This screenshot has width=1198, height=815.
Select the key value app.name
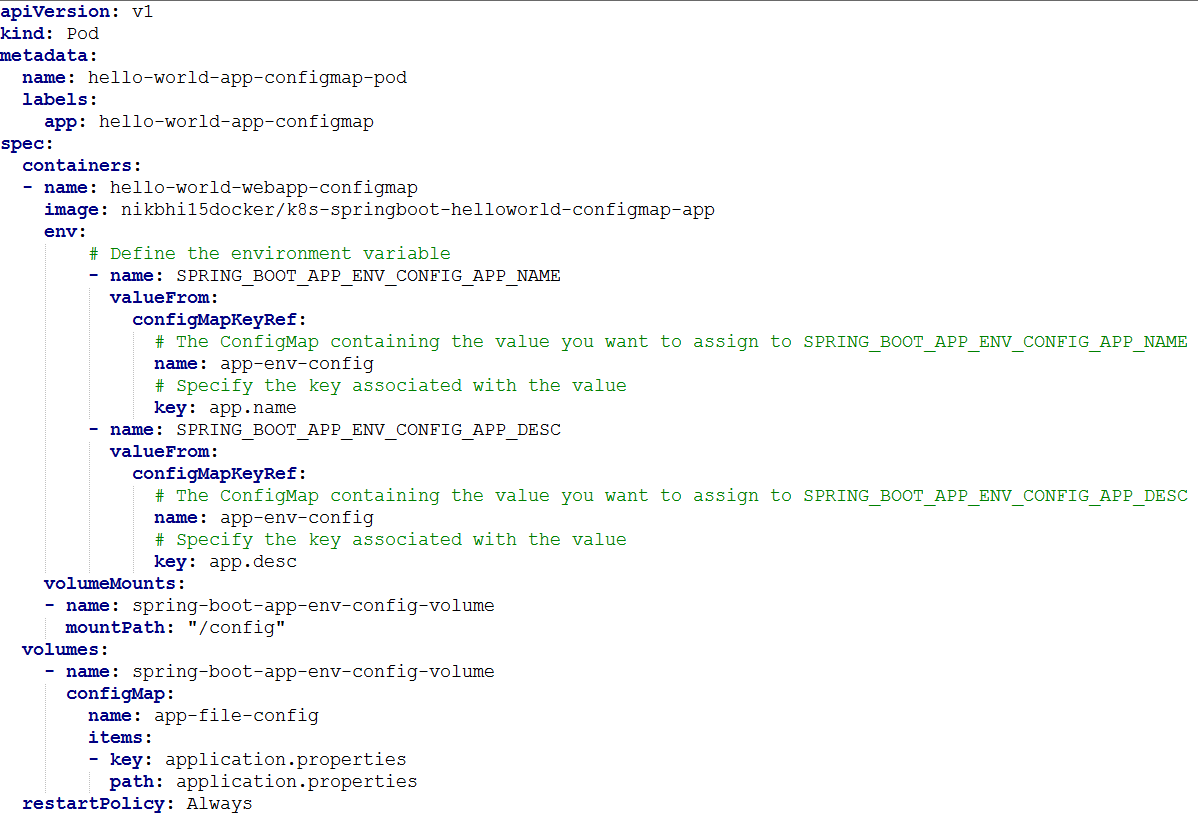click(253, 408)
